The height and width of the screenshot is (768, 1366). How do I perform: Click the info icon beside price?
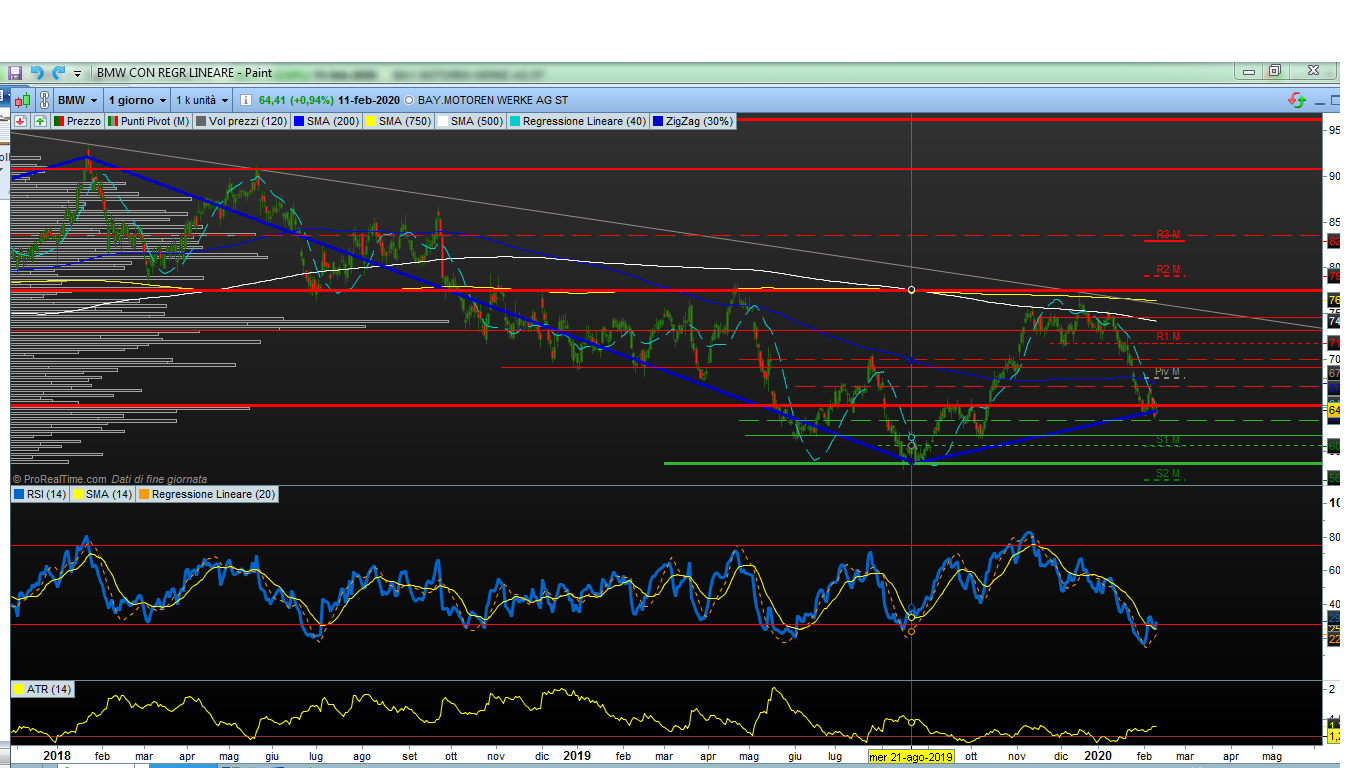[246, 100]
